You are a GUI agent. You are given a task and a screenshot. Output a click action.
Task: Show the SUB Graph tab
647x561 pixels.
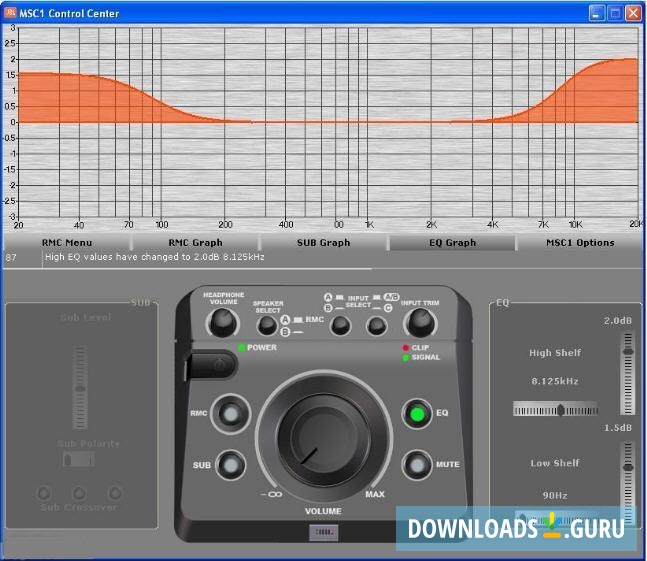coord(324,243)
